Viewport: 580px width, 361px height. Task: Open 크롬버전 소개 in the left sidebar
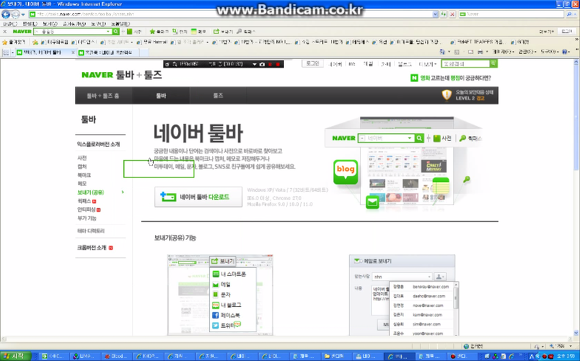[92, 247]
